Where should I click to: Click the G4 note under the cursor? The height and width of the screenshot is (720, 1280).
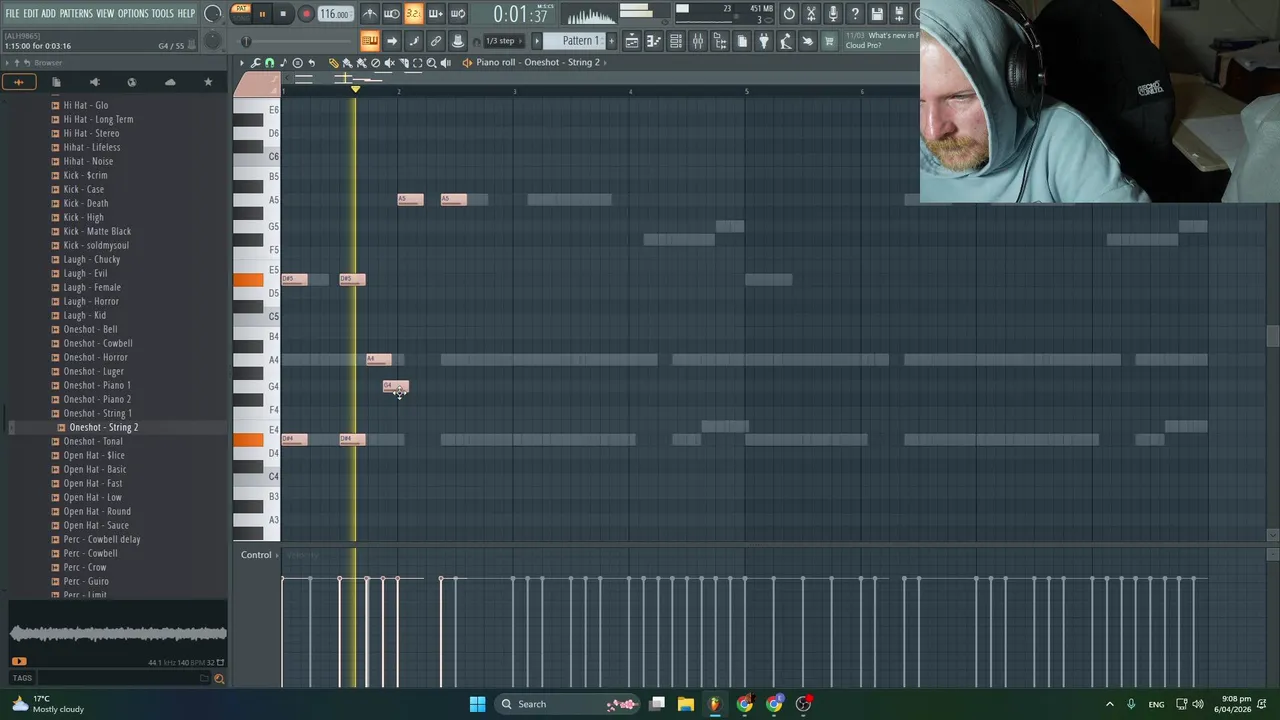pyautogui.click(x=396, y=387)
